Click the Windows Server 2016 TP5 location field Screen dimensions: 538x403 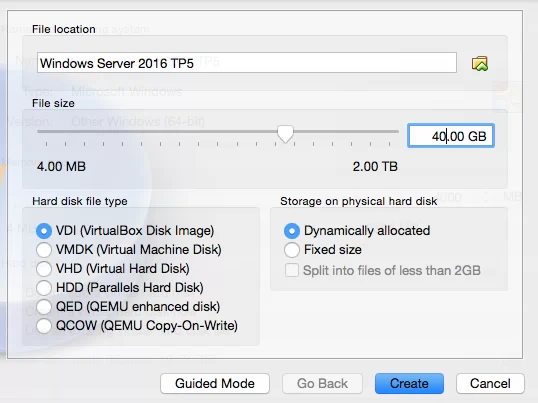pos(247,63)
